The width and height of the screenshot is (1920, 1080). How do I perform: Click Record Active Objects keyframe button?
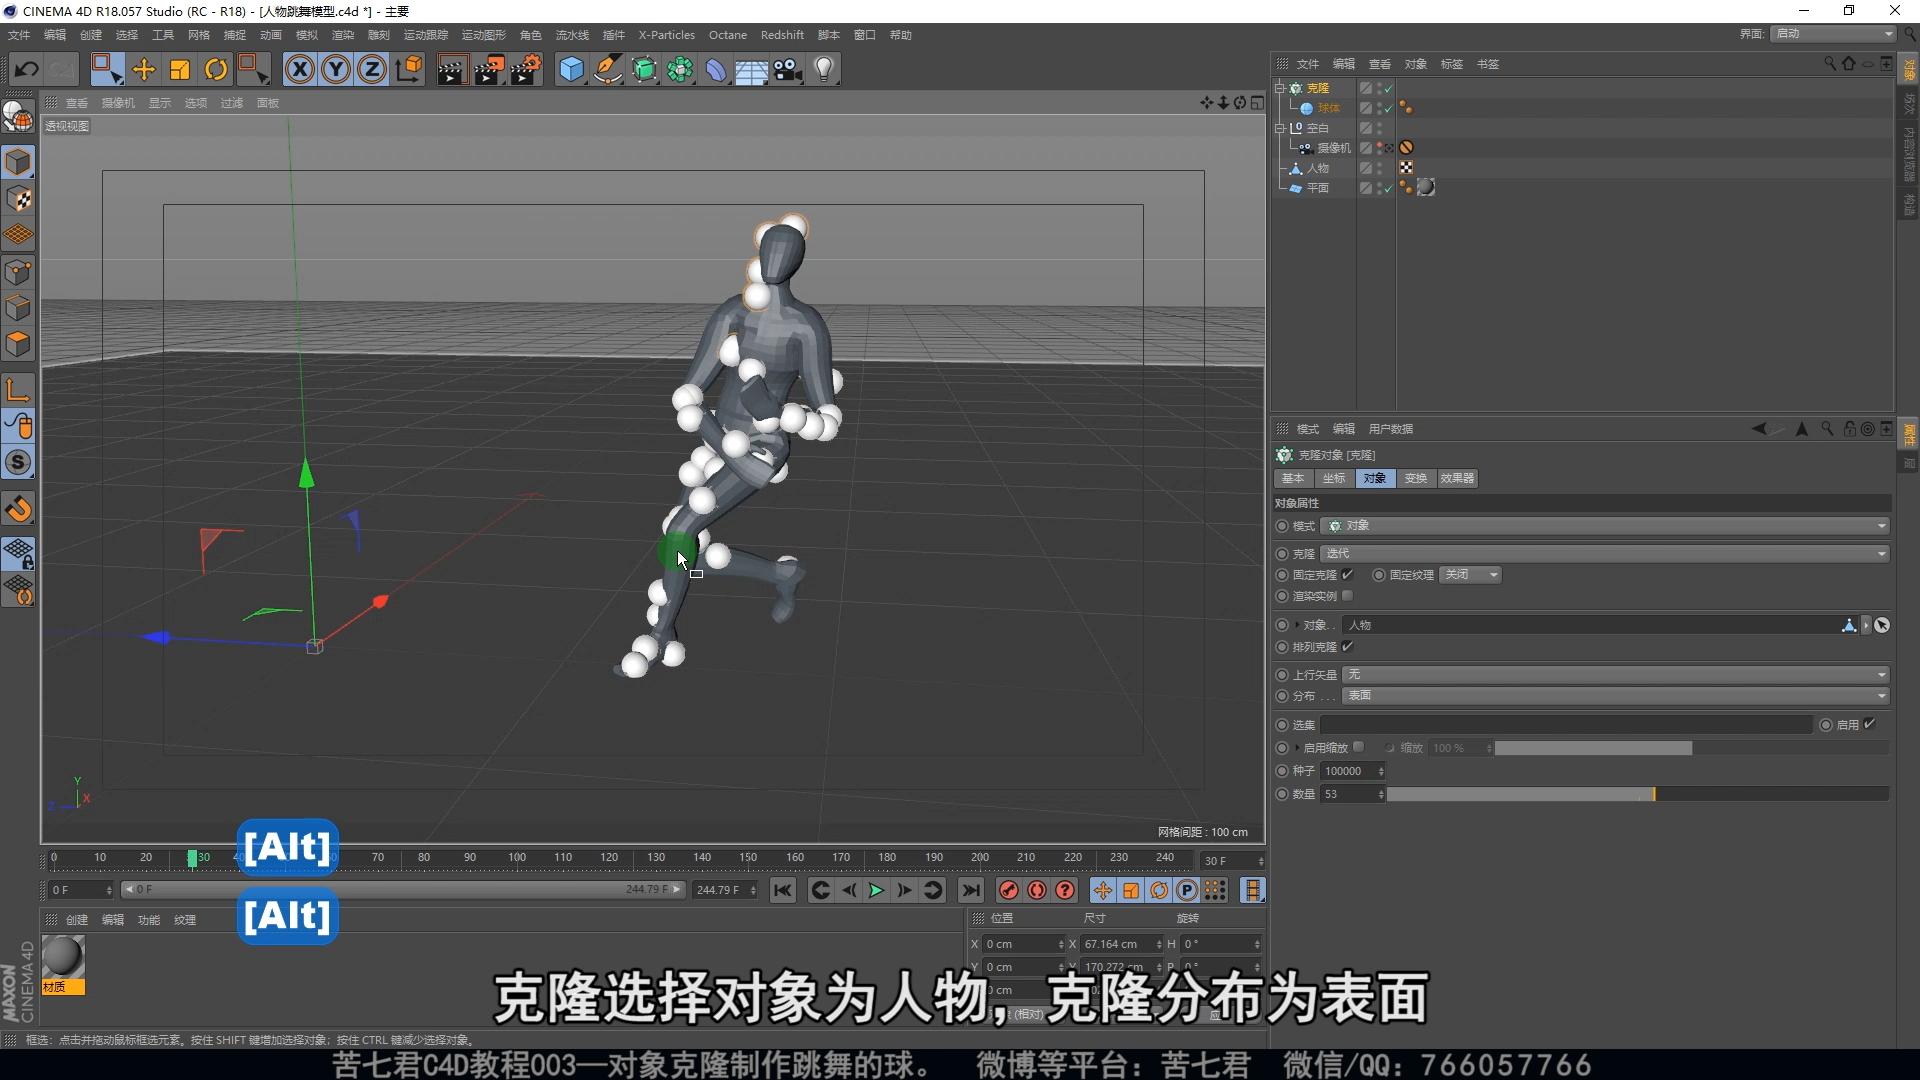coord(1009,890)
